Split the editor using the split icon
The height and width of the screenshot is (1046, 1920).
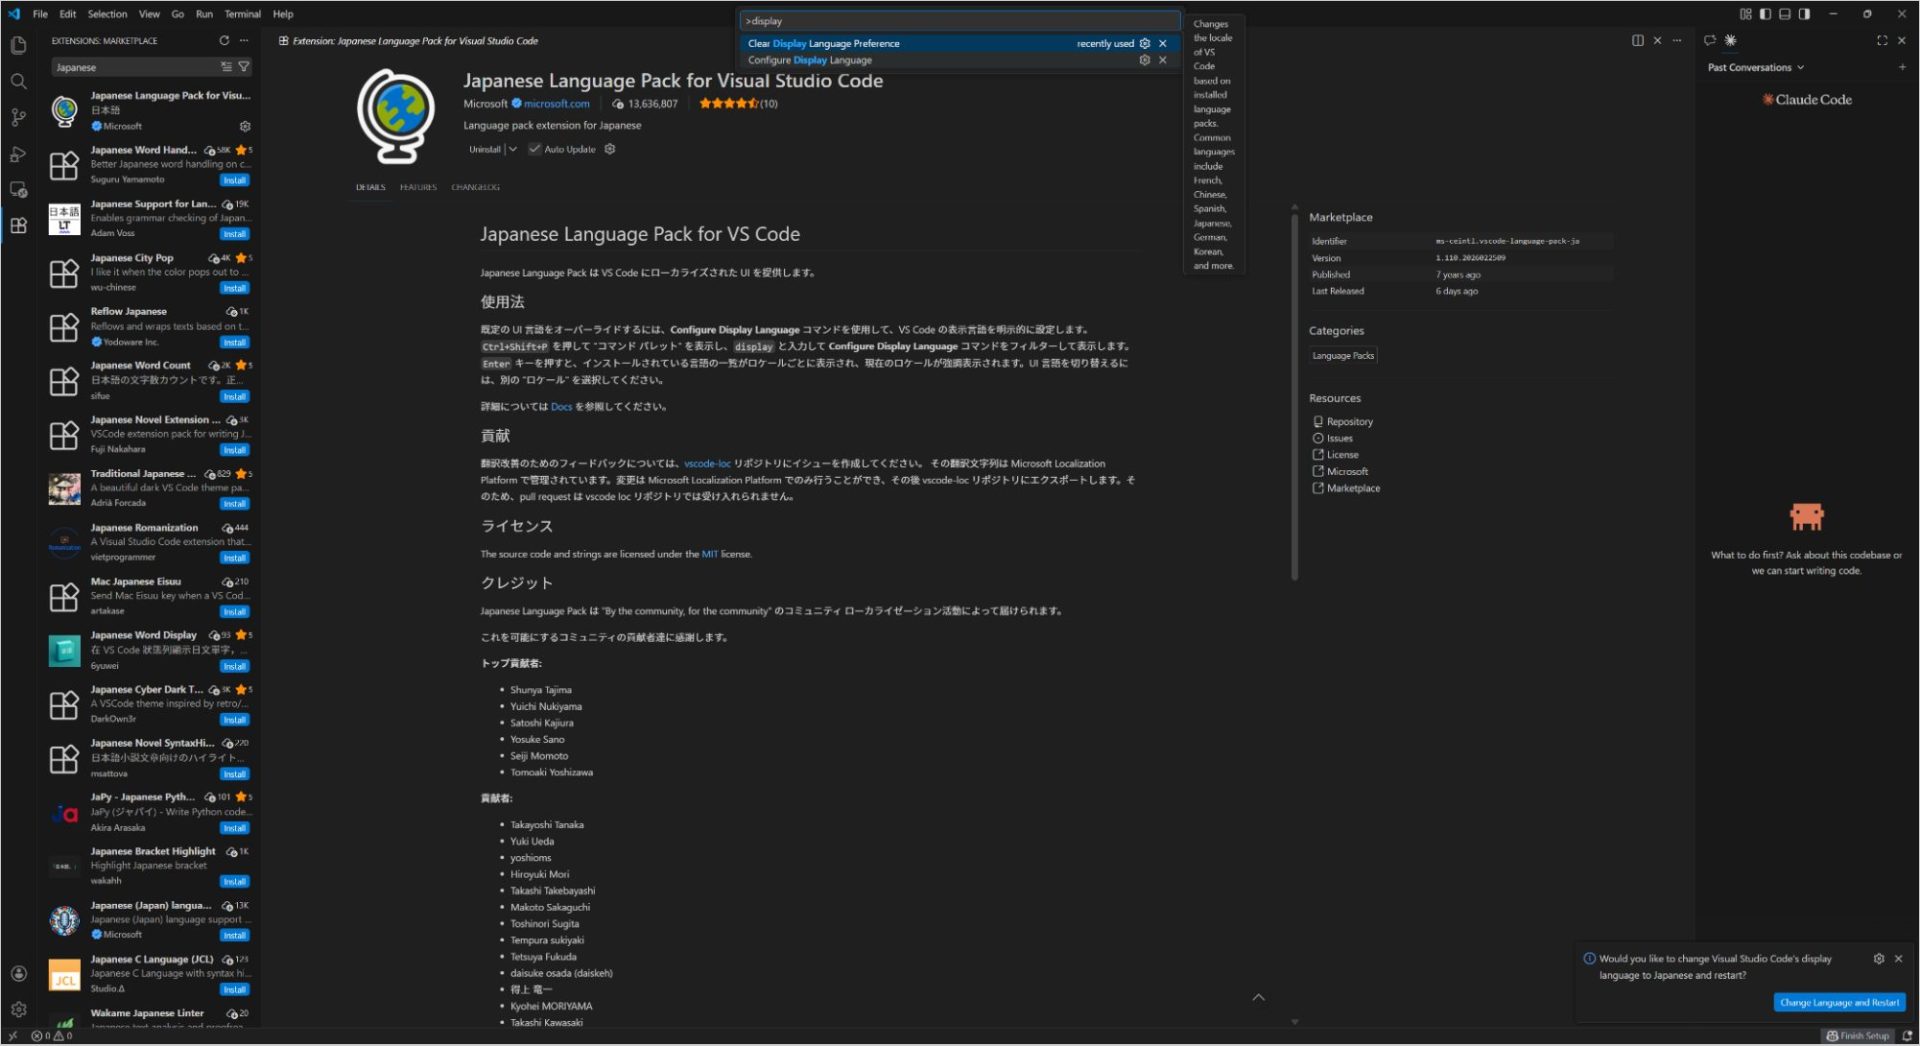(x=1637, y=40)
